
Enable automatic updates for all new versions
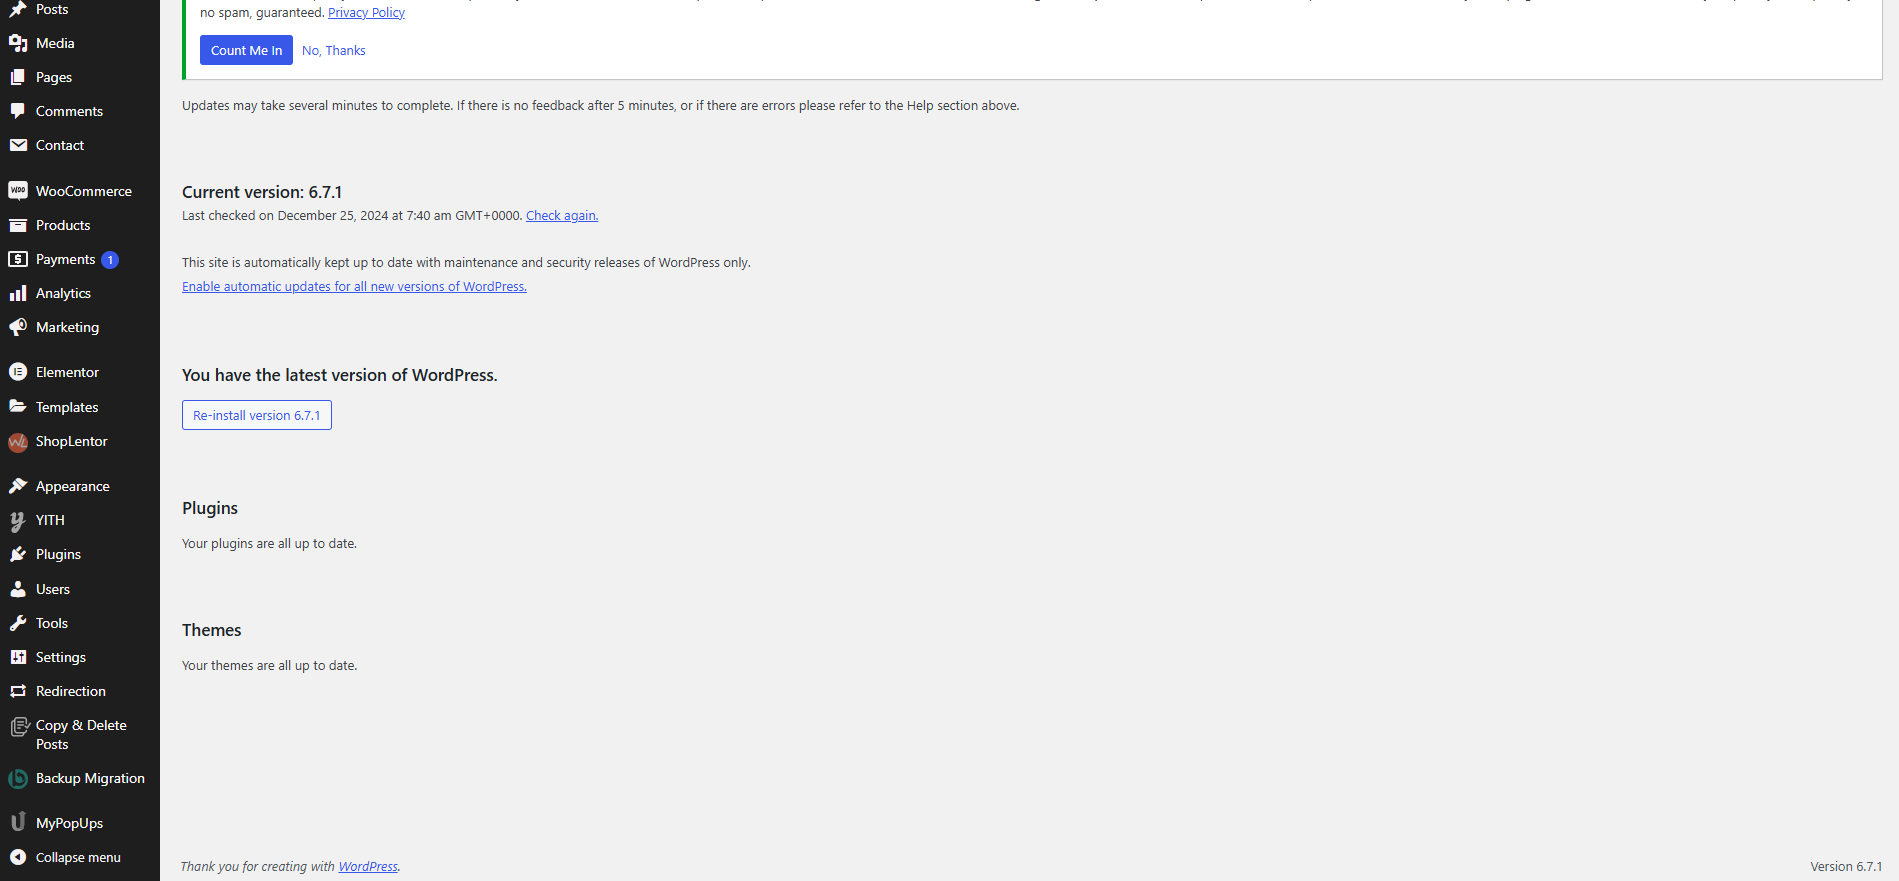(x=354, y=287)
